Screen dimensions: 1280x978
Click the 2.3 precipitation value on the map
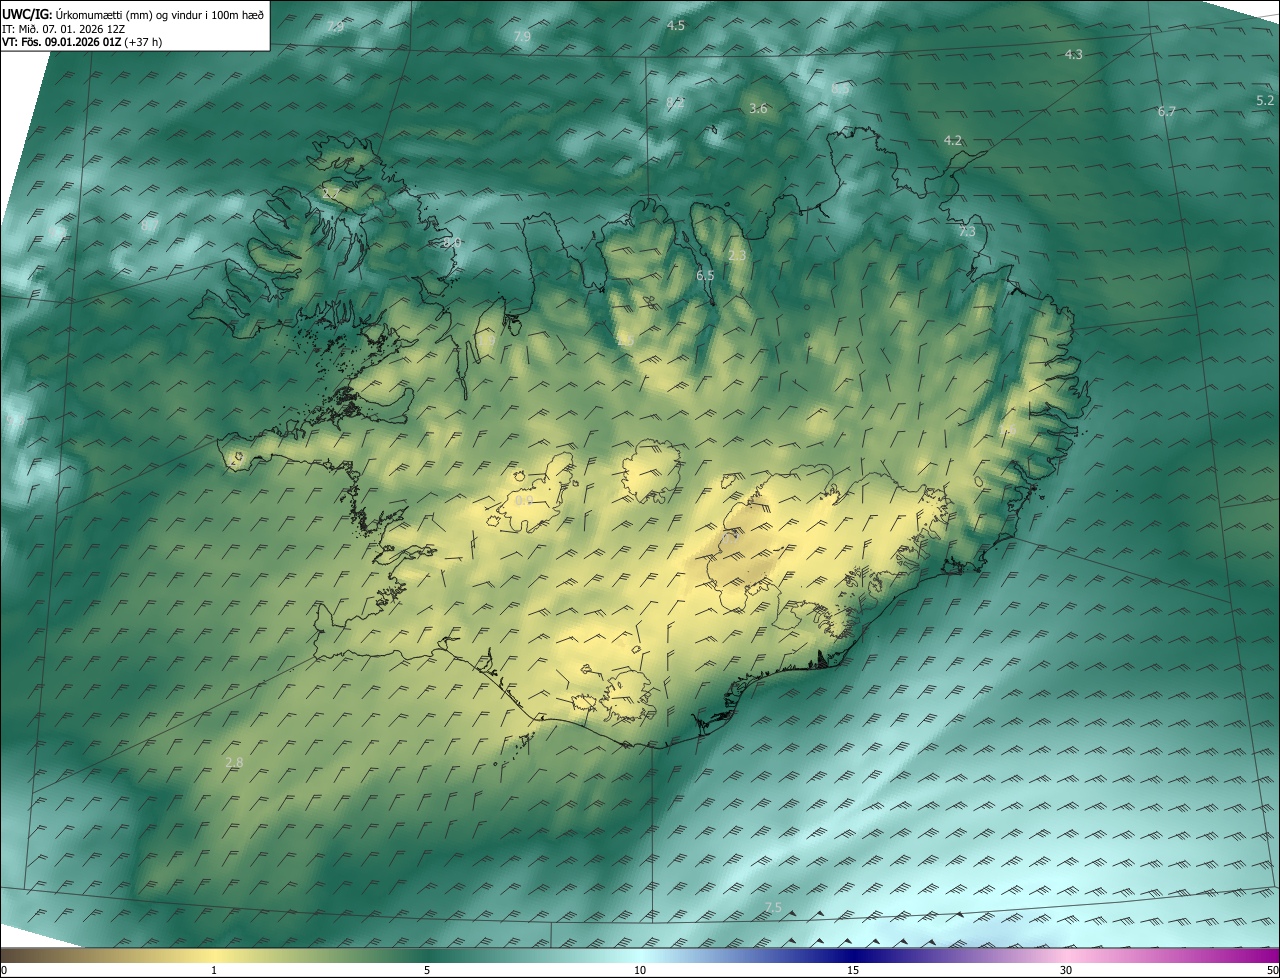737,256
